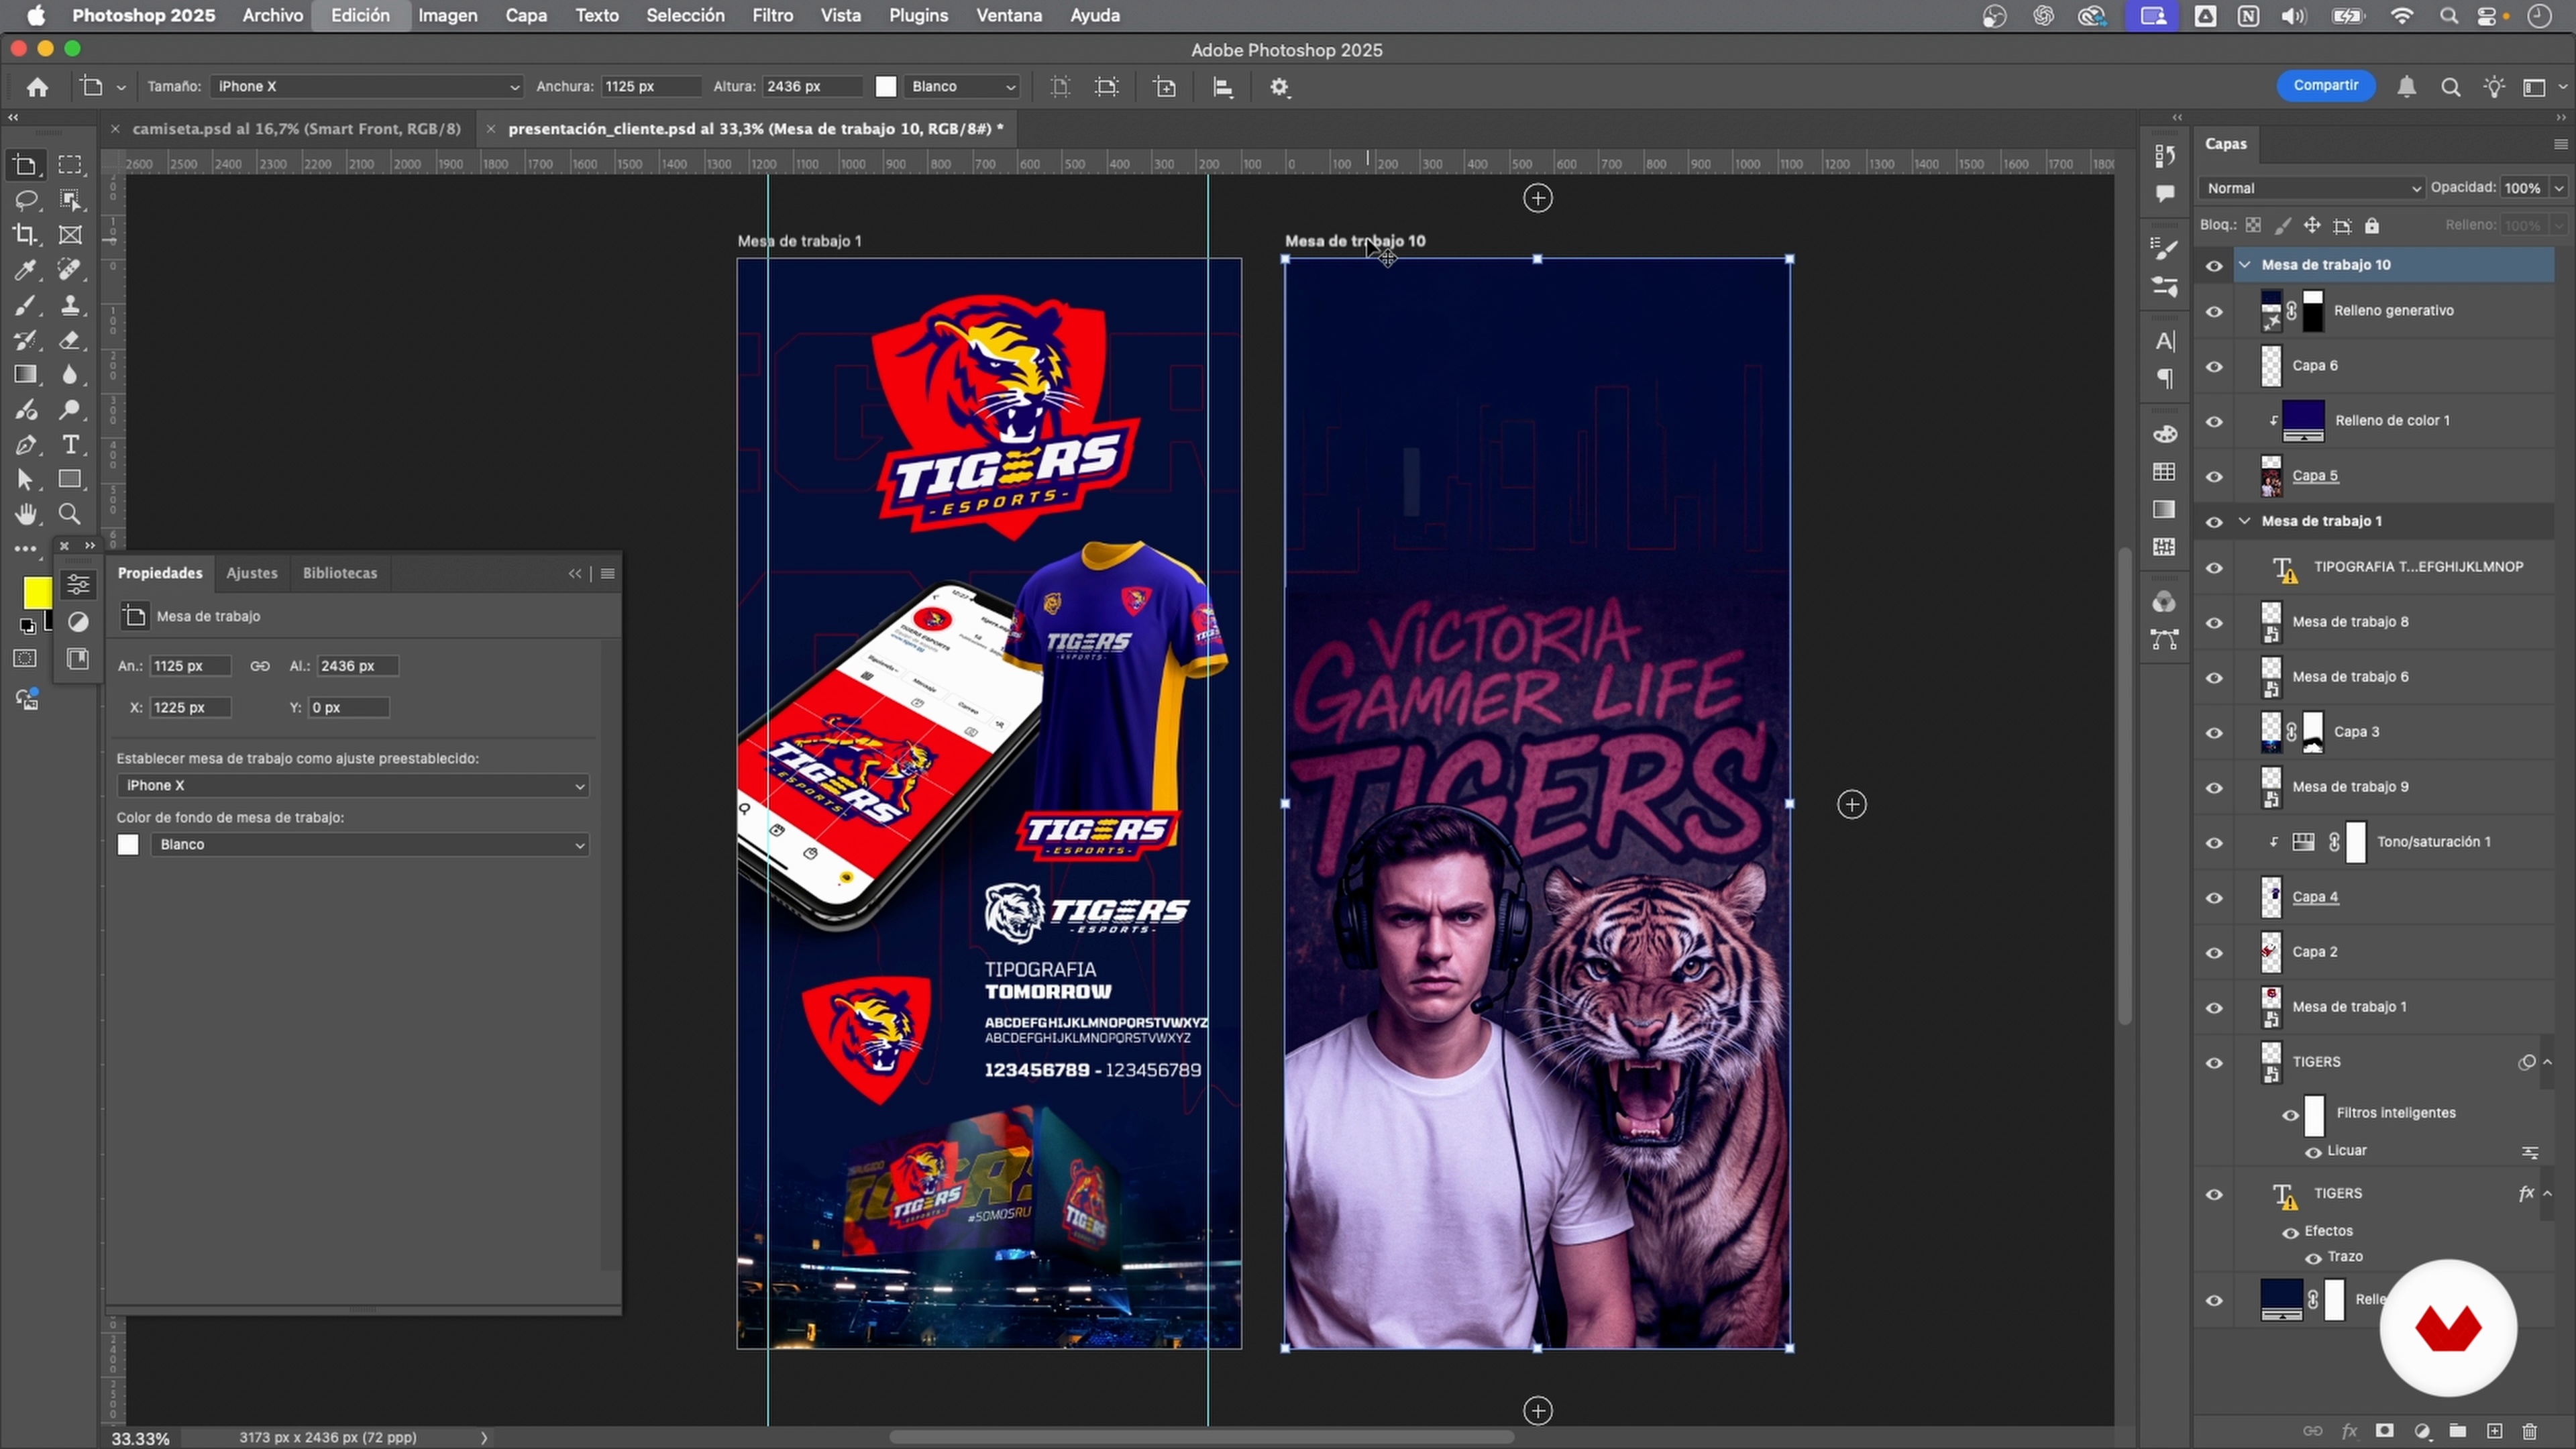Viewport: 2576px width, 1449px height.
Task: Select the Crop tool
Action: (x=25, y=235)
